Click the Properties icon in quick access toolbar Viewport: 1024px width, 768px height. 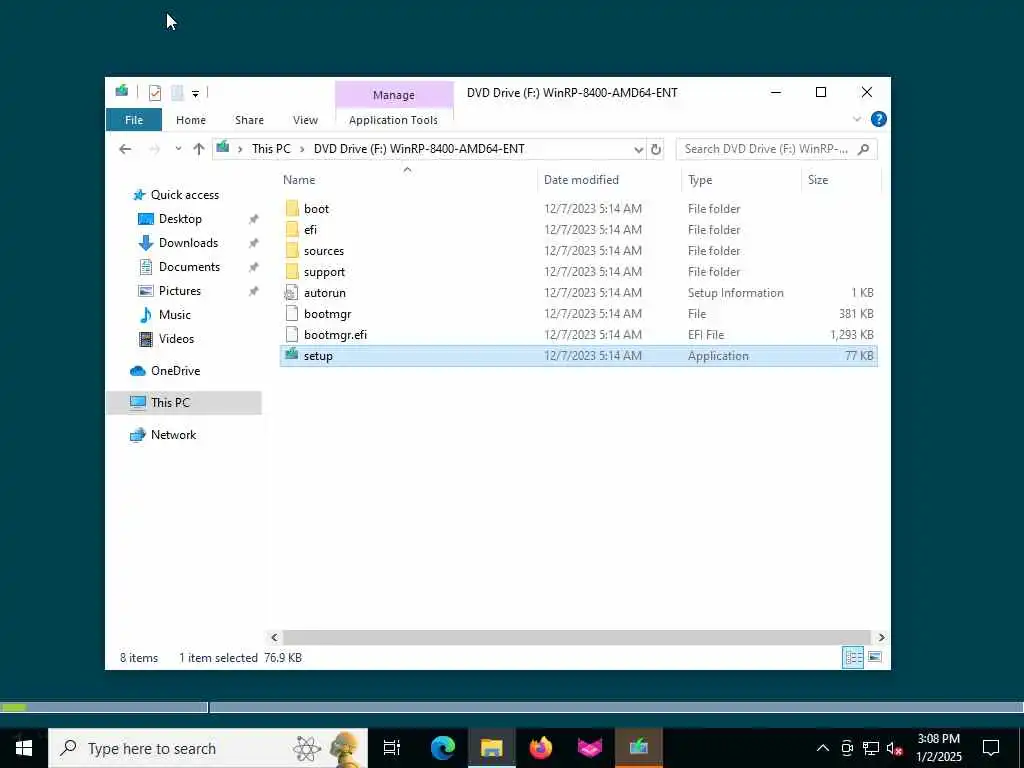[155, 93]
